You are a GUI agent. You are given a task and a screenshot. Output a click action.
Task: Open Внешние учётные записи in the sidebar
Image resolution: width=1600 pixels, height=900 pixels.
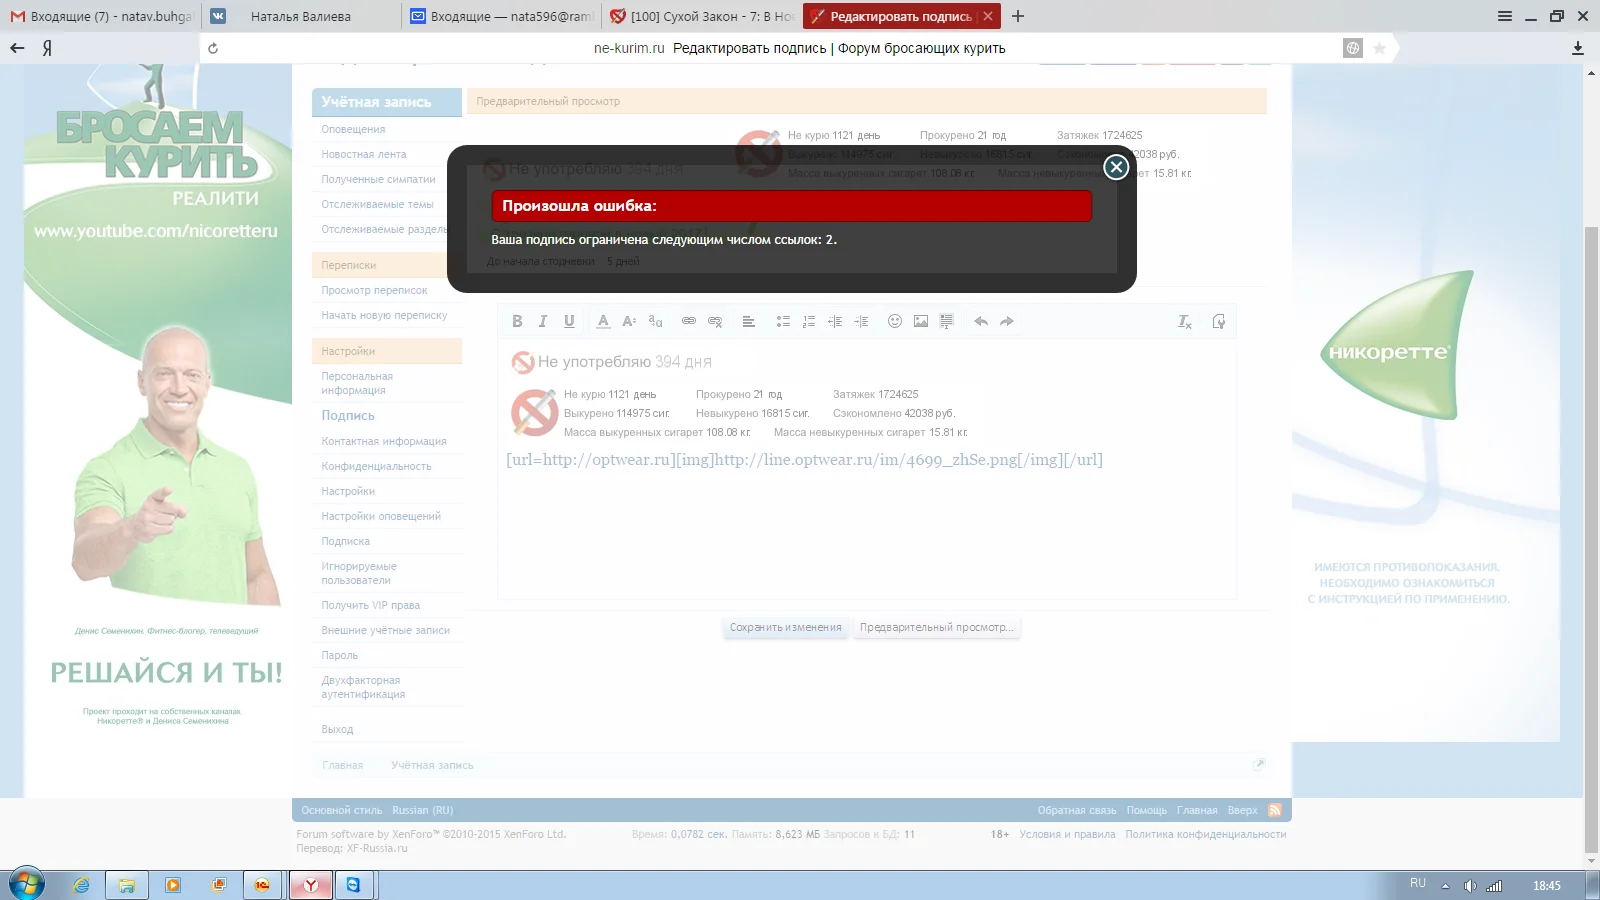click(385, 630)
